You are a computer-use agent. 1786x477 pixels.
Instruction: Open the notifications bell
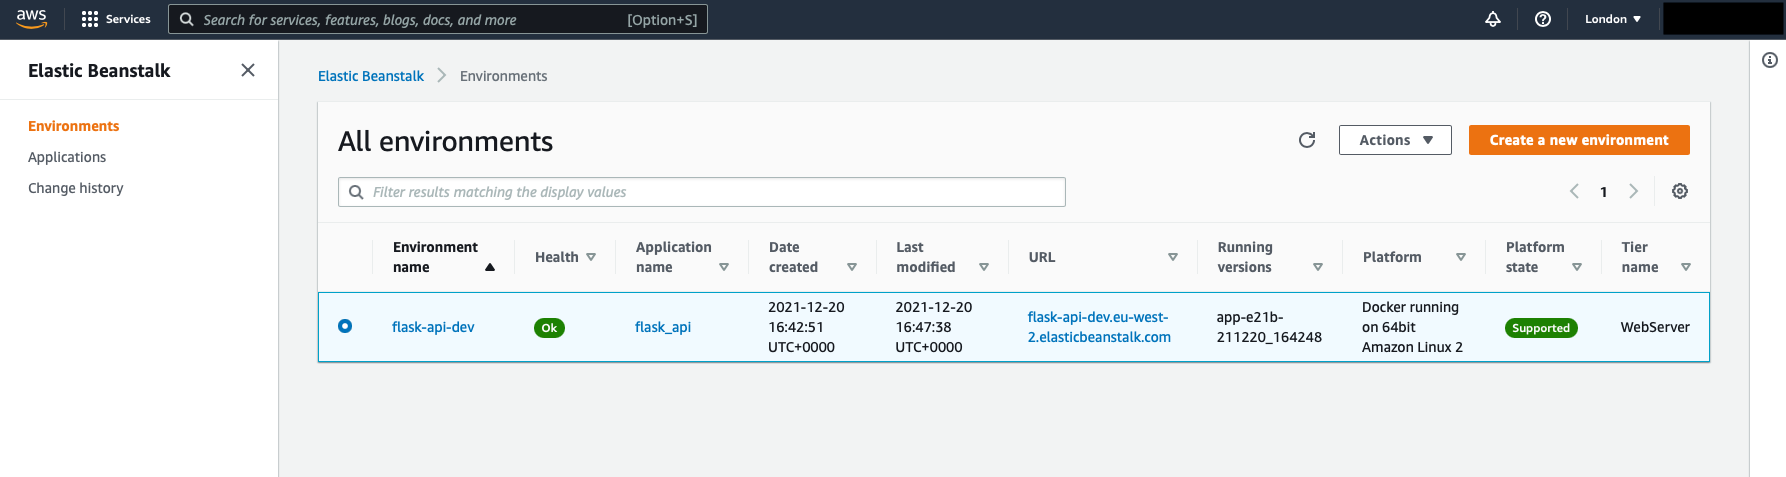point(1493,19)
